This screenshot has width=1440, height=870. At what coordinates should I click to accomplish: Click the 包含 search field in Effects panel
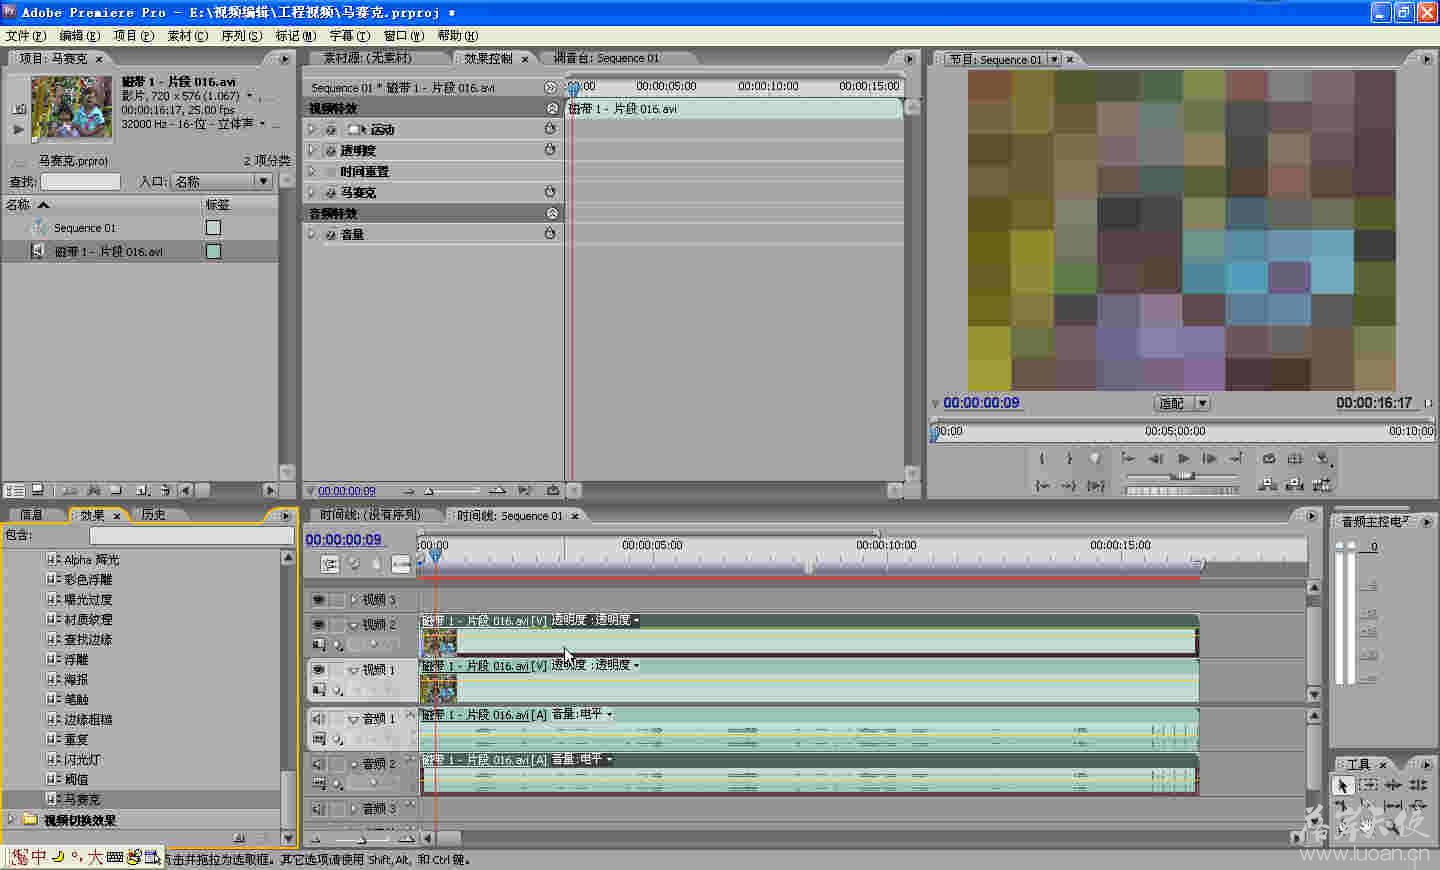tap(190, 536)
